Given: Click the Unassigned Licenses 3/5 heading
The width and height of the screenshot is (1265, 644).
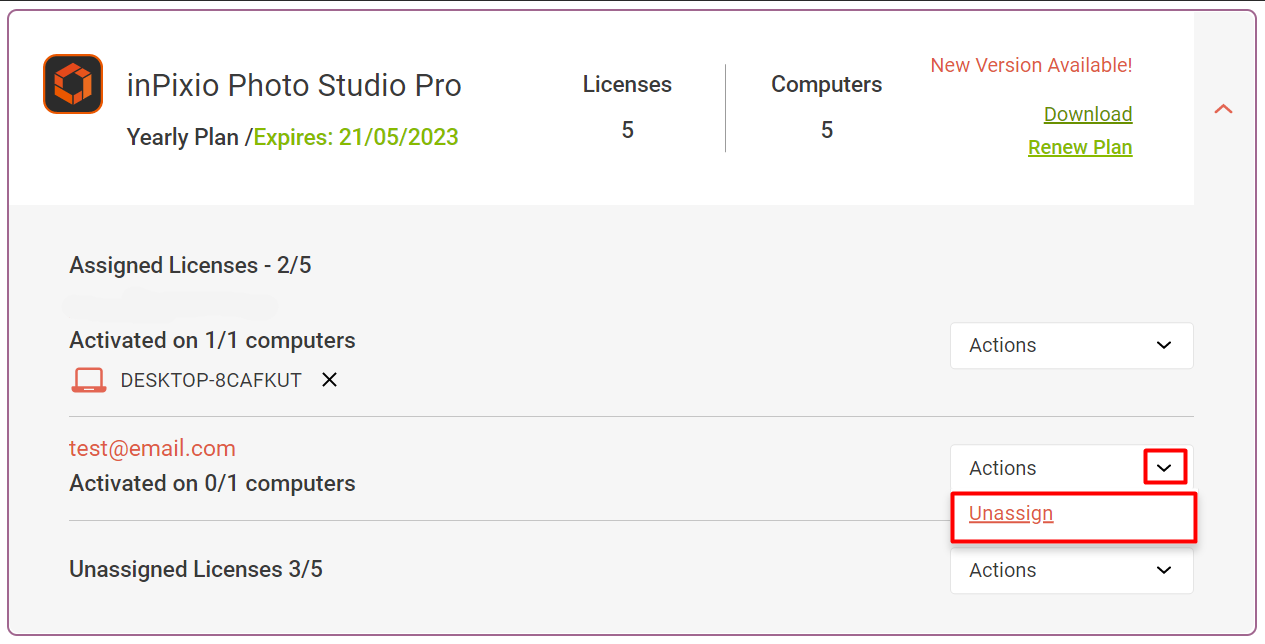Looking at the screenshot, I should 196,569.
